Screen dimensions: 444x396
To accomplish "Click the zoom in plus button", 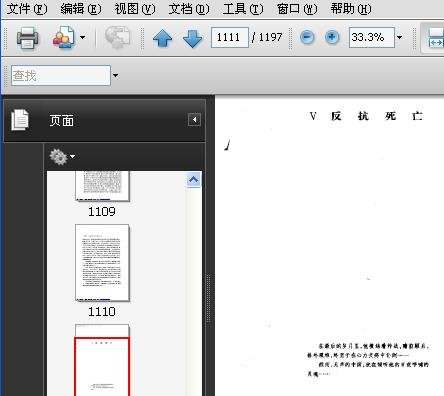I will (x=332, y=37).
